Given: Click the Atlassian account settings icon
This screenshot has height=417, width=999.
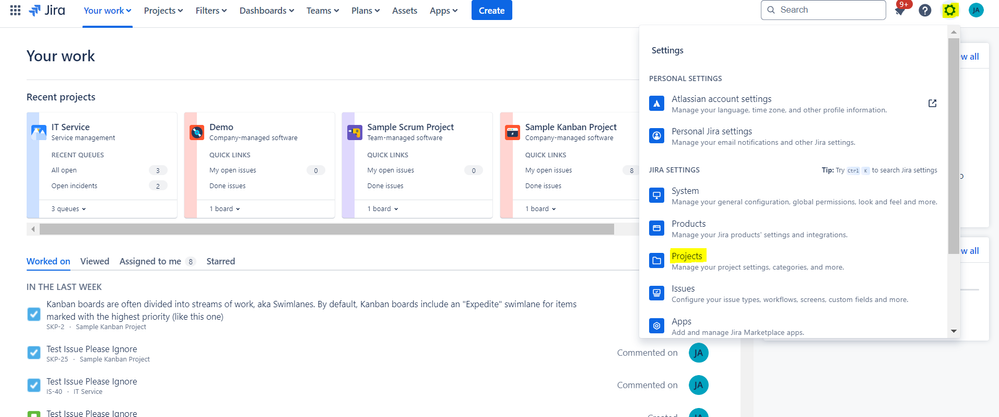Looking at the screenshot, I should coord(656,104).
